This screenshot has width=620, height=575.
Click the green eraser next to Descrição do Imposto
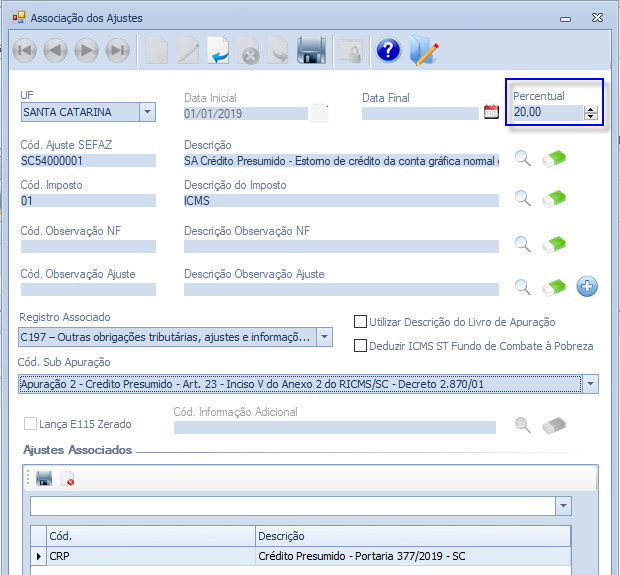[x=553, y=199]
